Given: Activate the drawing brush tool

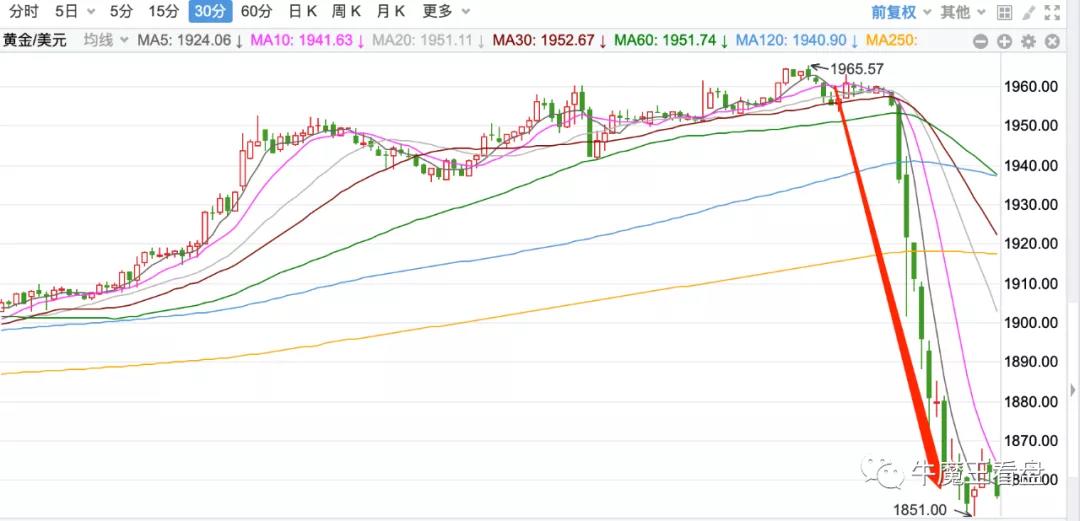Looking at the screenshot, I should coord(1028,12).
